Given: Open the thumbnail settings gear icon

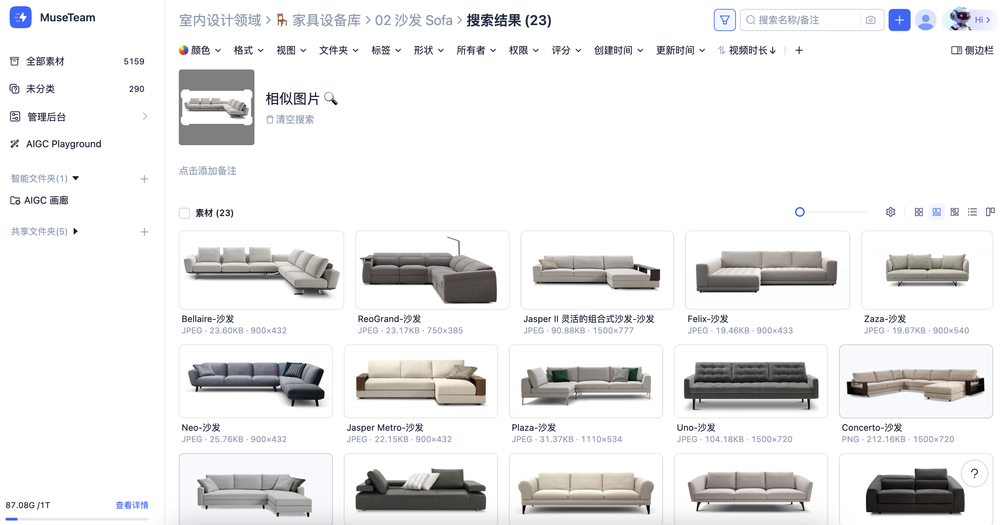Looking at the screenshot, I should point(890,212).
